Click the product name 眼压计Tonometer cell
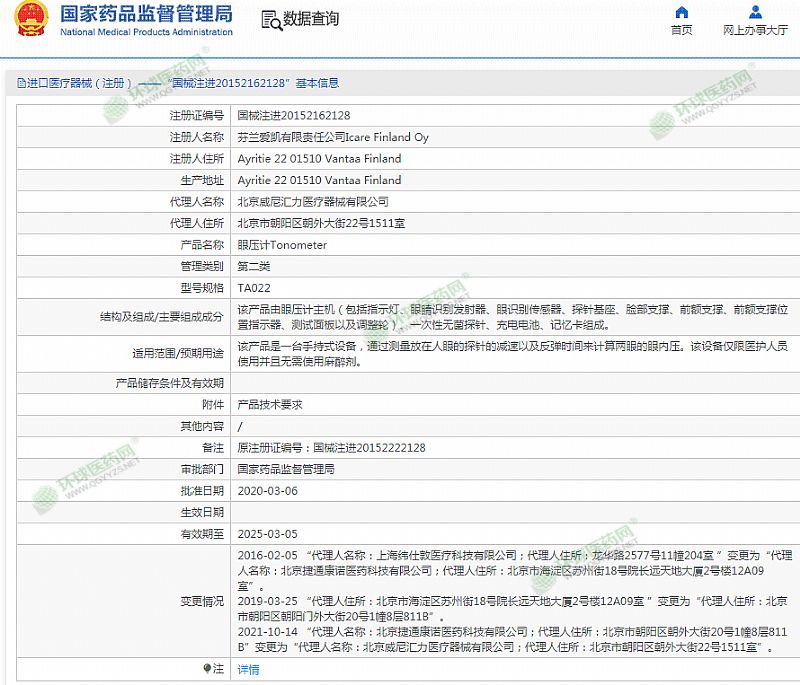The height and width of the screenshot is (685, 800). (282, 245)
